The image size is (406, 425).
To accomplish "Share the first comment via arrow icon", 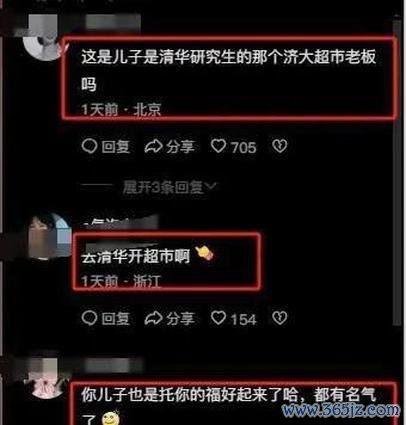I will tap(153, 146).
